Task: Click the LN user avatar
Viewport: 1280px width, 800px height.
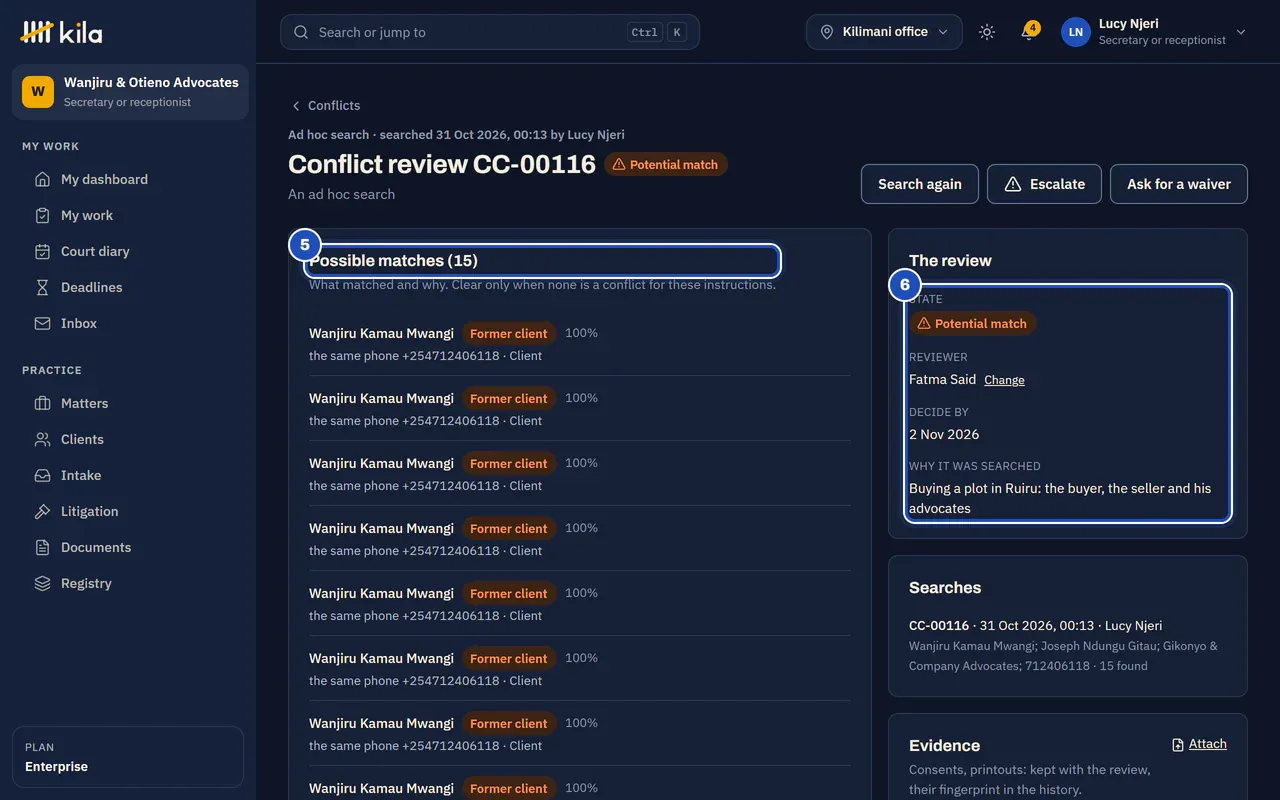Action: [1075, 32]
